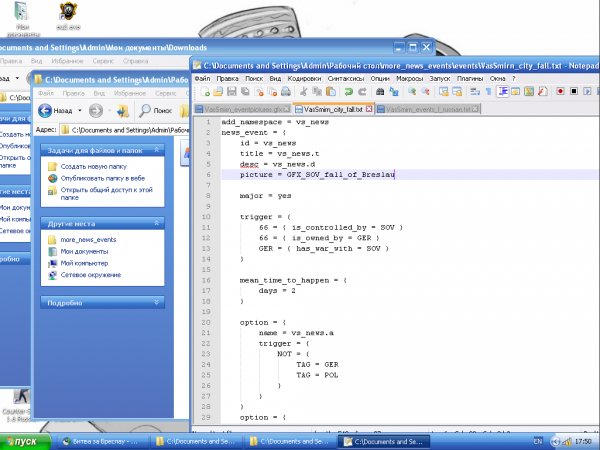The width and height of the screenshot is (600, 450).
Task: Collapse the 'Задачи для файлов и папок' panel
Action: [157, 149]
